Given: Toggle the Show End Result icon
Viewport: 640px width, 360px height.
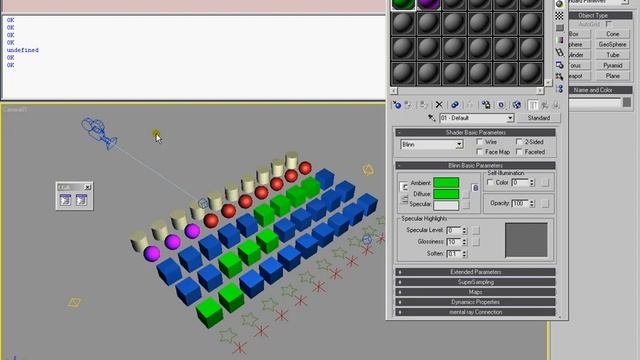Looking at the screenshot, I should pos(533,105).
